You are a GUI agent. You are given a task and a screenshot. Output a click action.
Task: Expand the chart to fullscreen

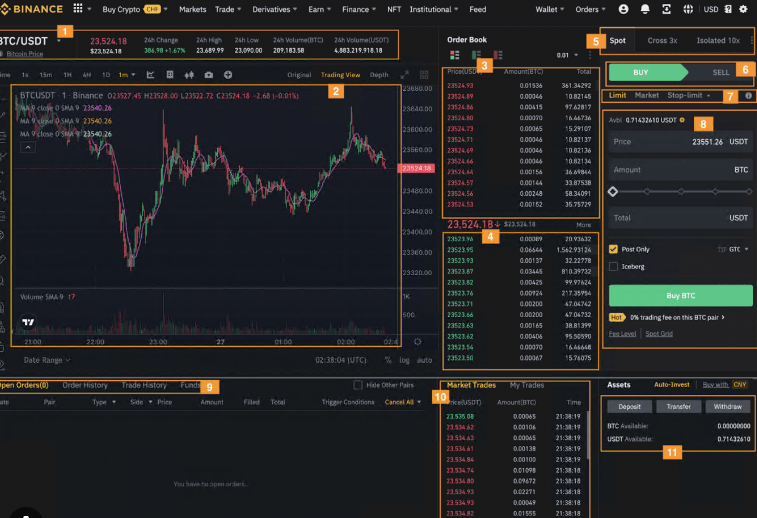pos(404,75)
